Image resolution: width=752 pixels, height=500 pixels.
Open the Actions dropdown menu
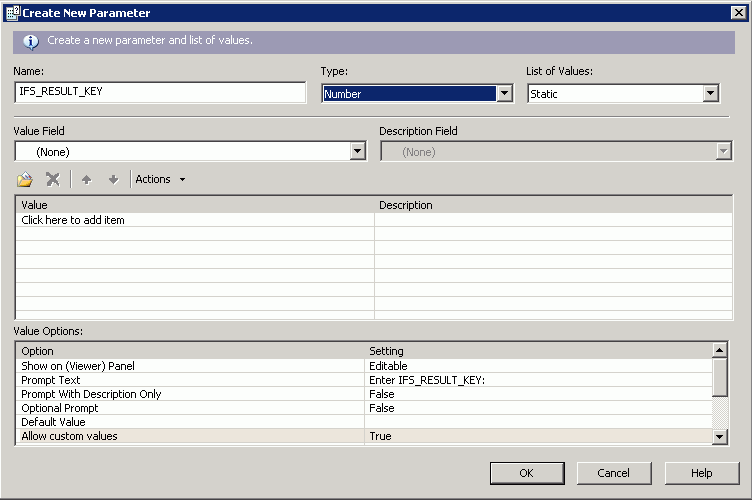[x=160, y=179]
